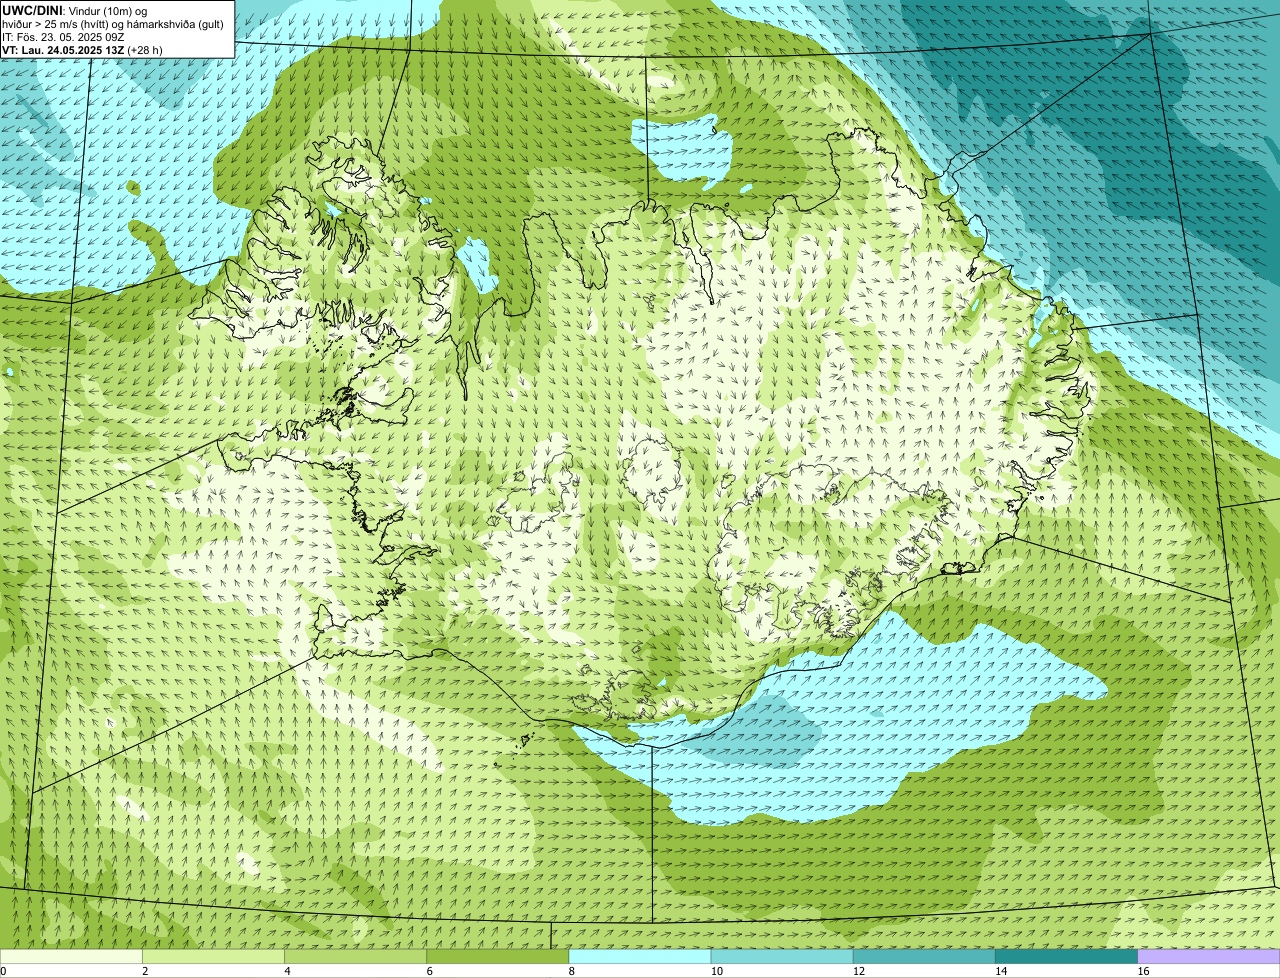Click the pale yellow 0–2 legend swatch
1280x978 pixels.
click(71, 957)
